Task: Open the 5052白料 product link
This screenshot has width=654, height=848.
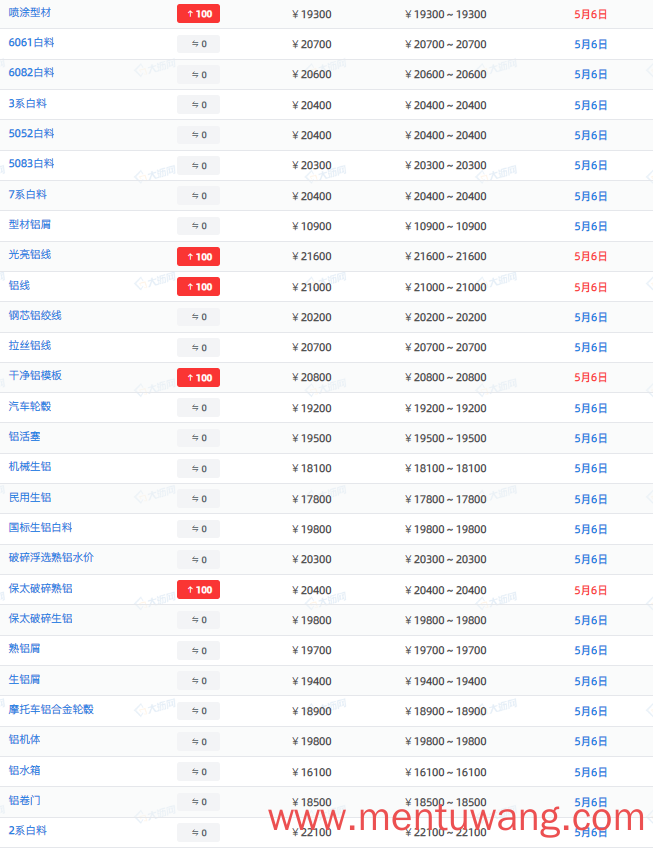Action: pyautogui.click(x=31, y=134)
